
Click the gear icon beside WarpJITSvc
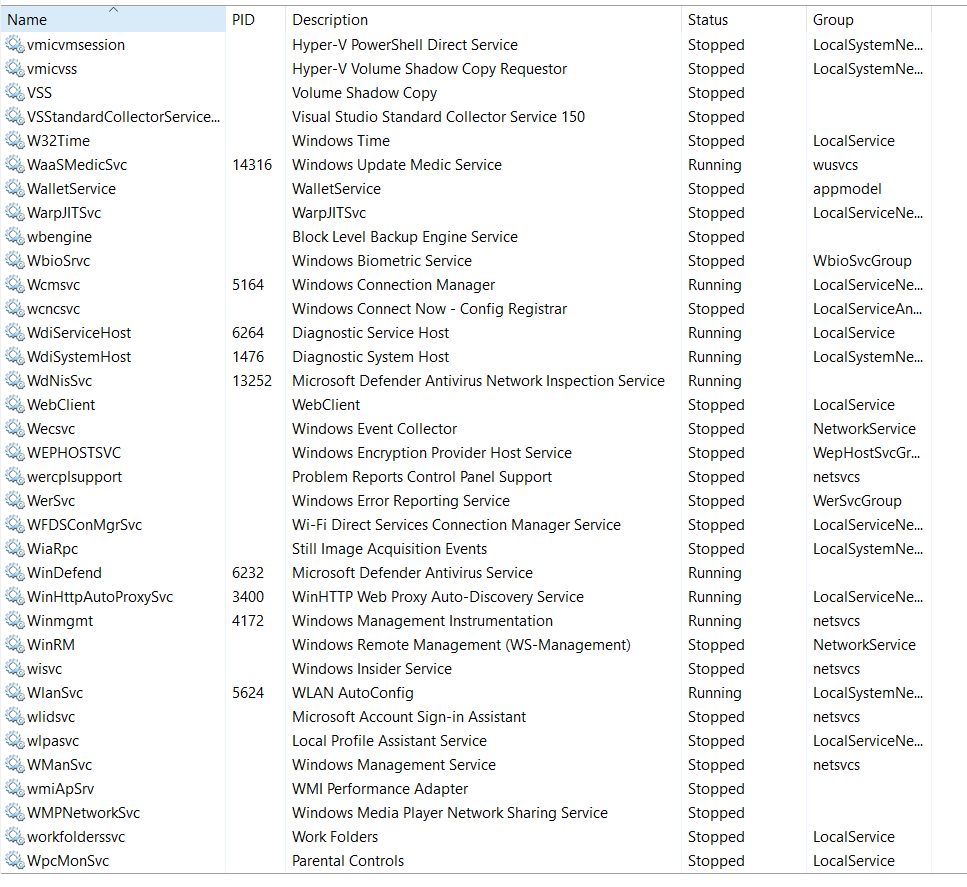tap(15, 213)
